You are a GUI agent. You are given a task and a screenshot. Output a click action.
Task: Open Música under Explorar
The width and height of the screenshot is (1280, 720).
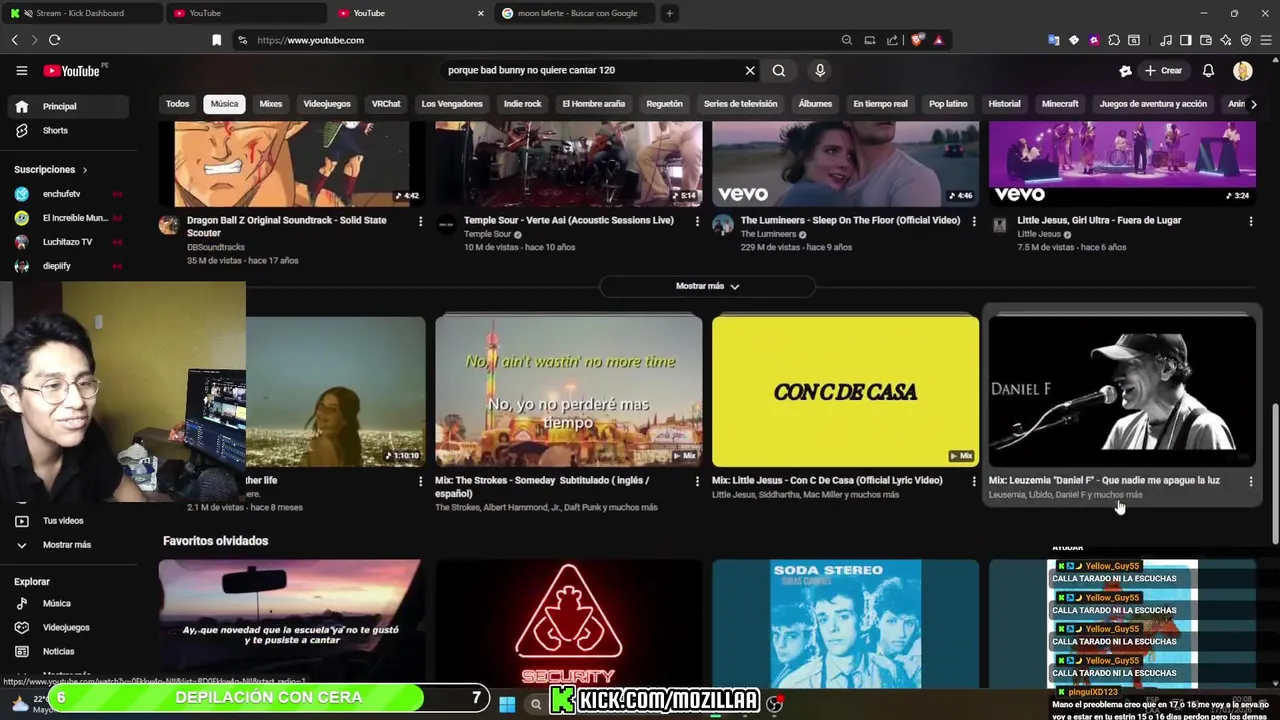[x=66, y=604]
